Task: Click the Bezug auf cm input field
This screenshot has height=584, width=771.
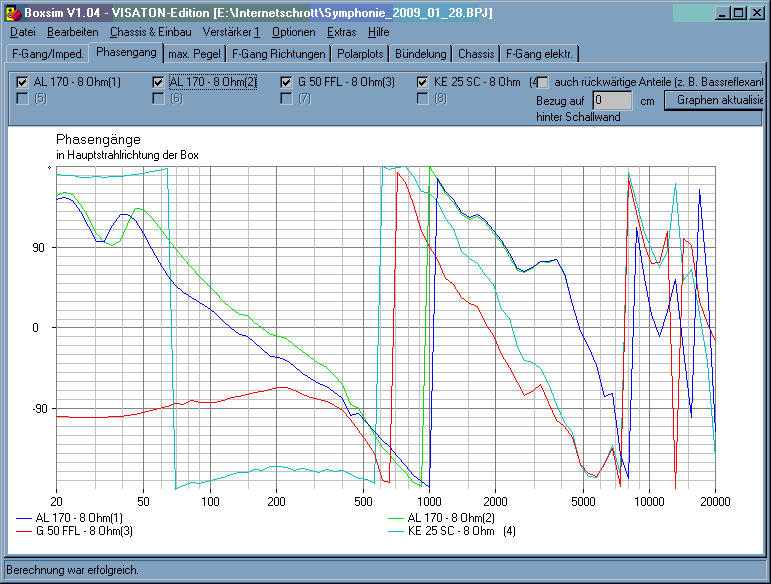Action: pyautogui.click(x=612, y=100)
